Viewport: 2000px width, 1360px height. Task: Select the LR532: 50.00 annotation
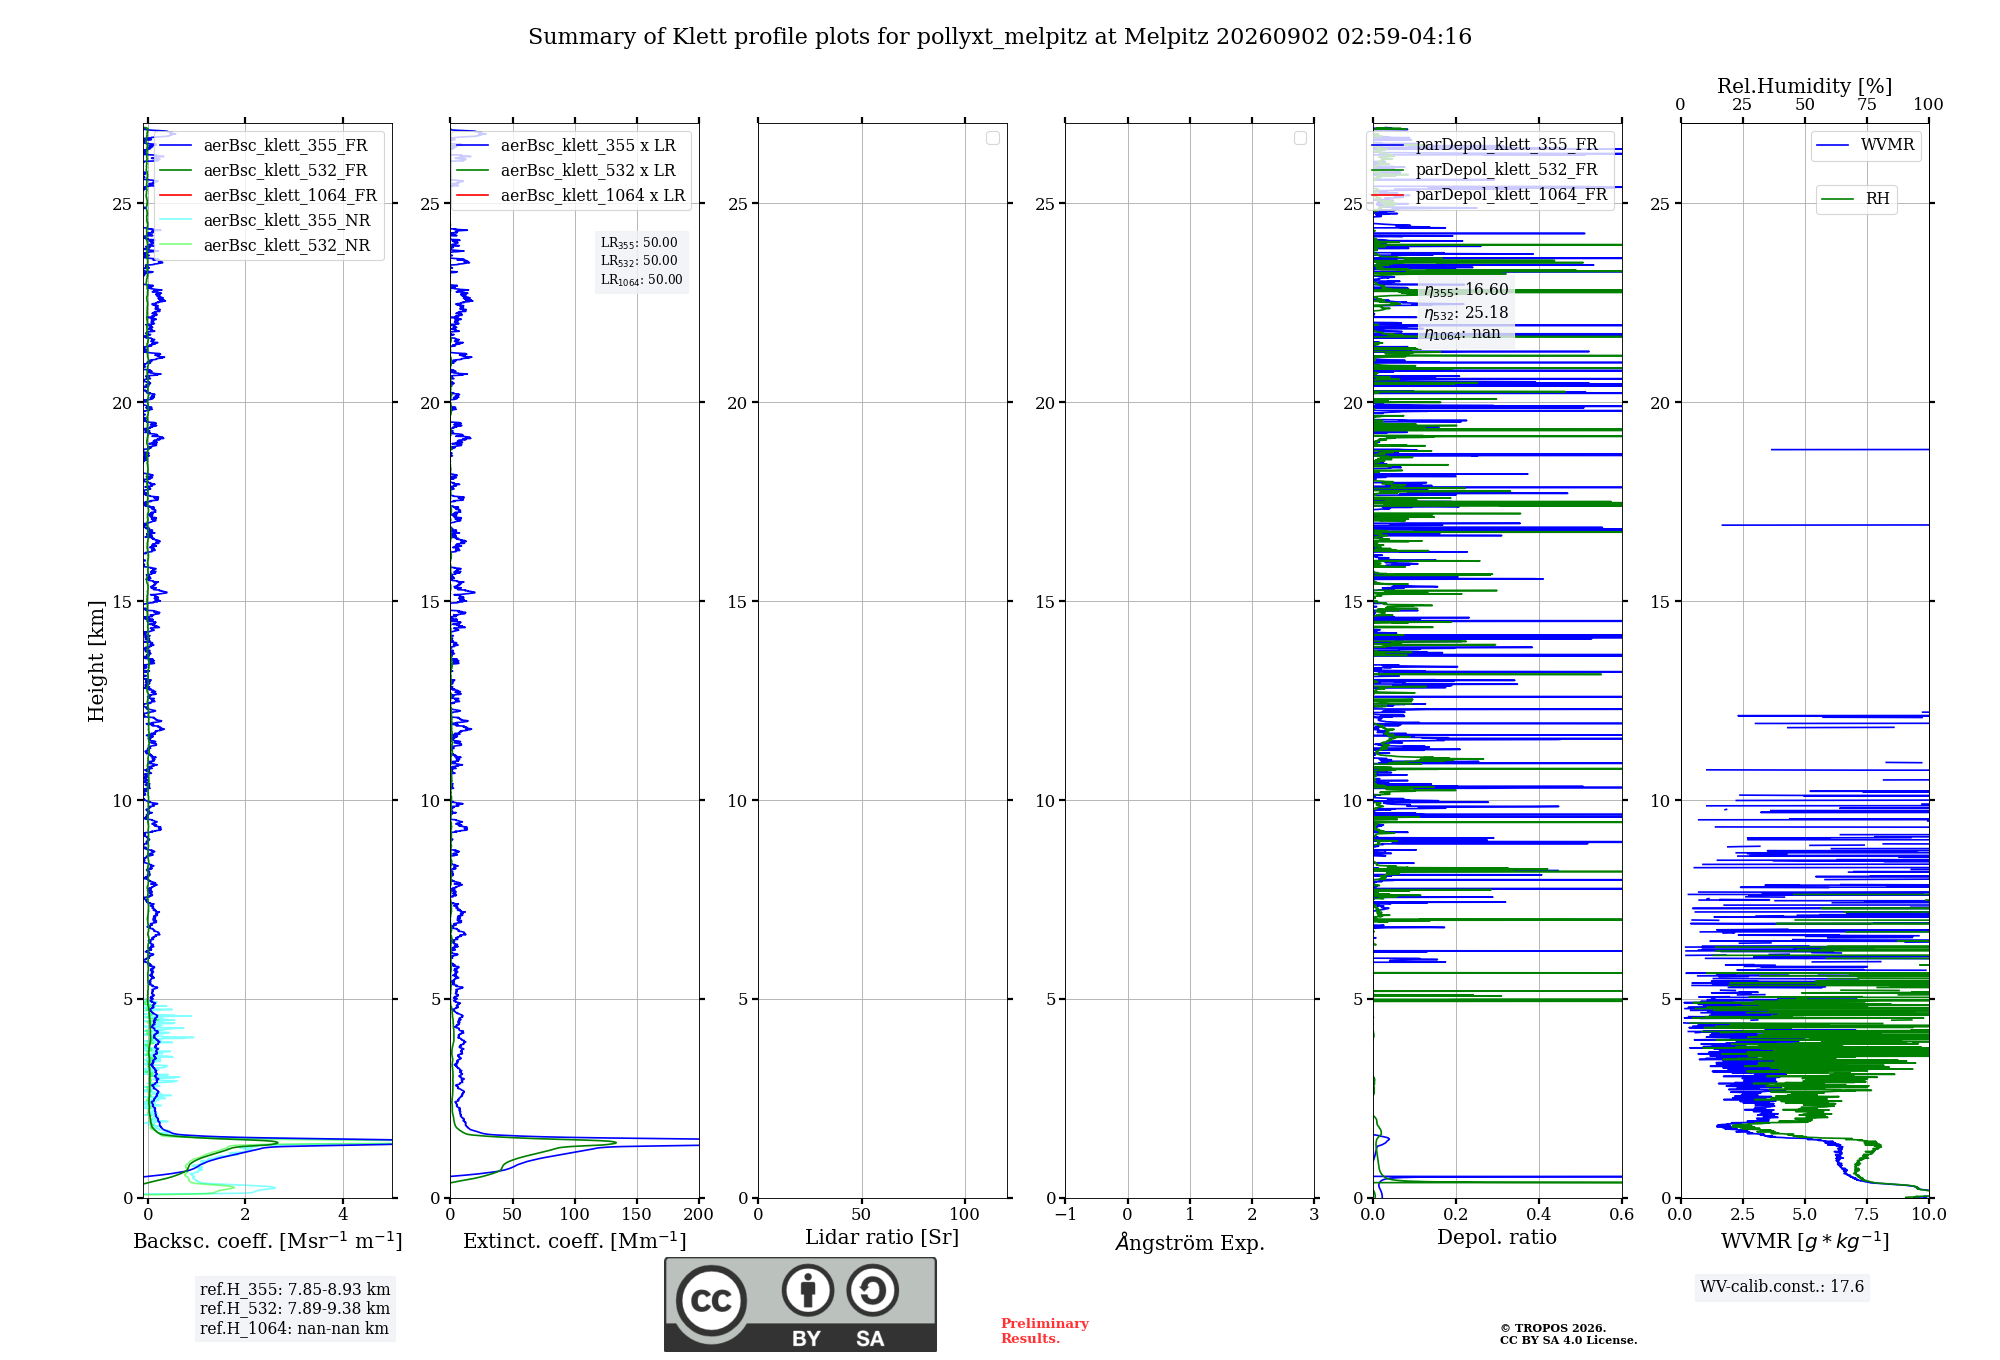point(639,261)
